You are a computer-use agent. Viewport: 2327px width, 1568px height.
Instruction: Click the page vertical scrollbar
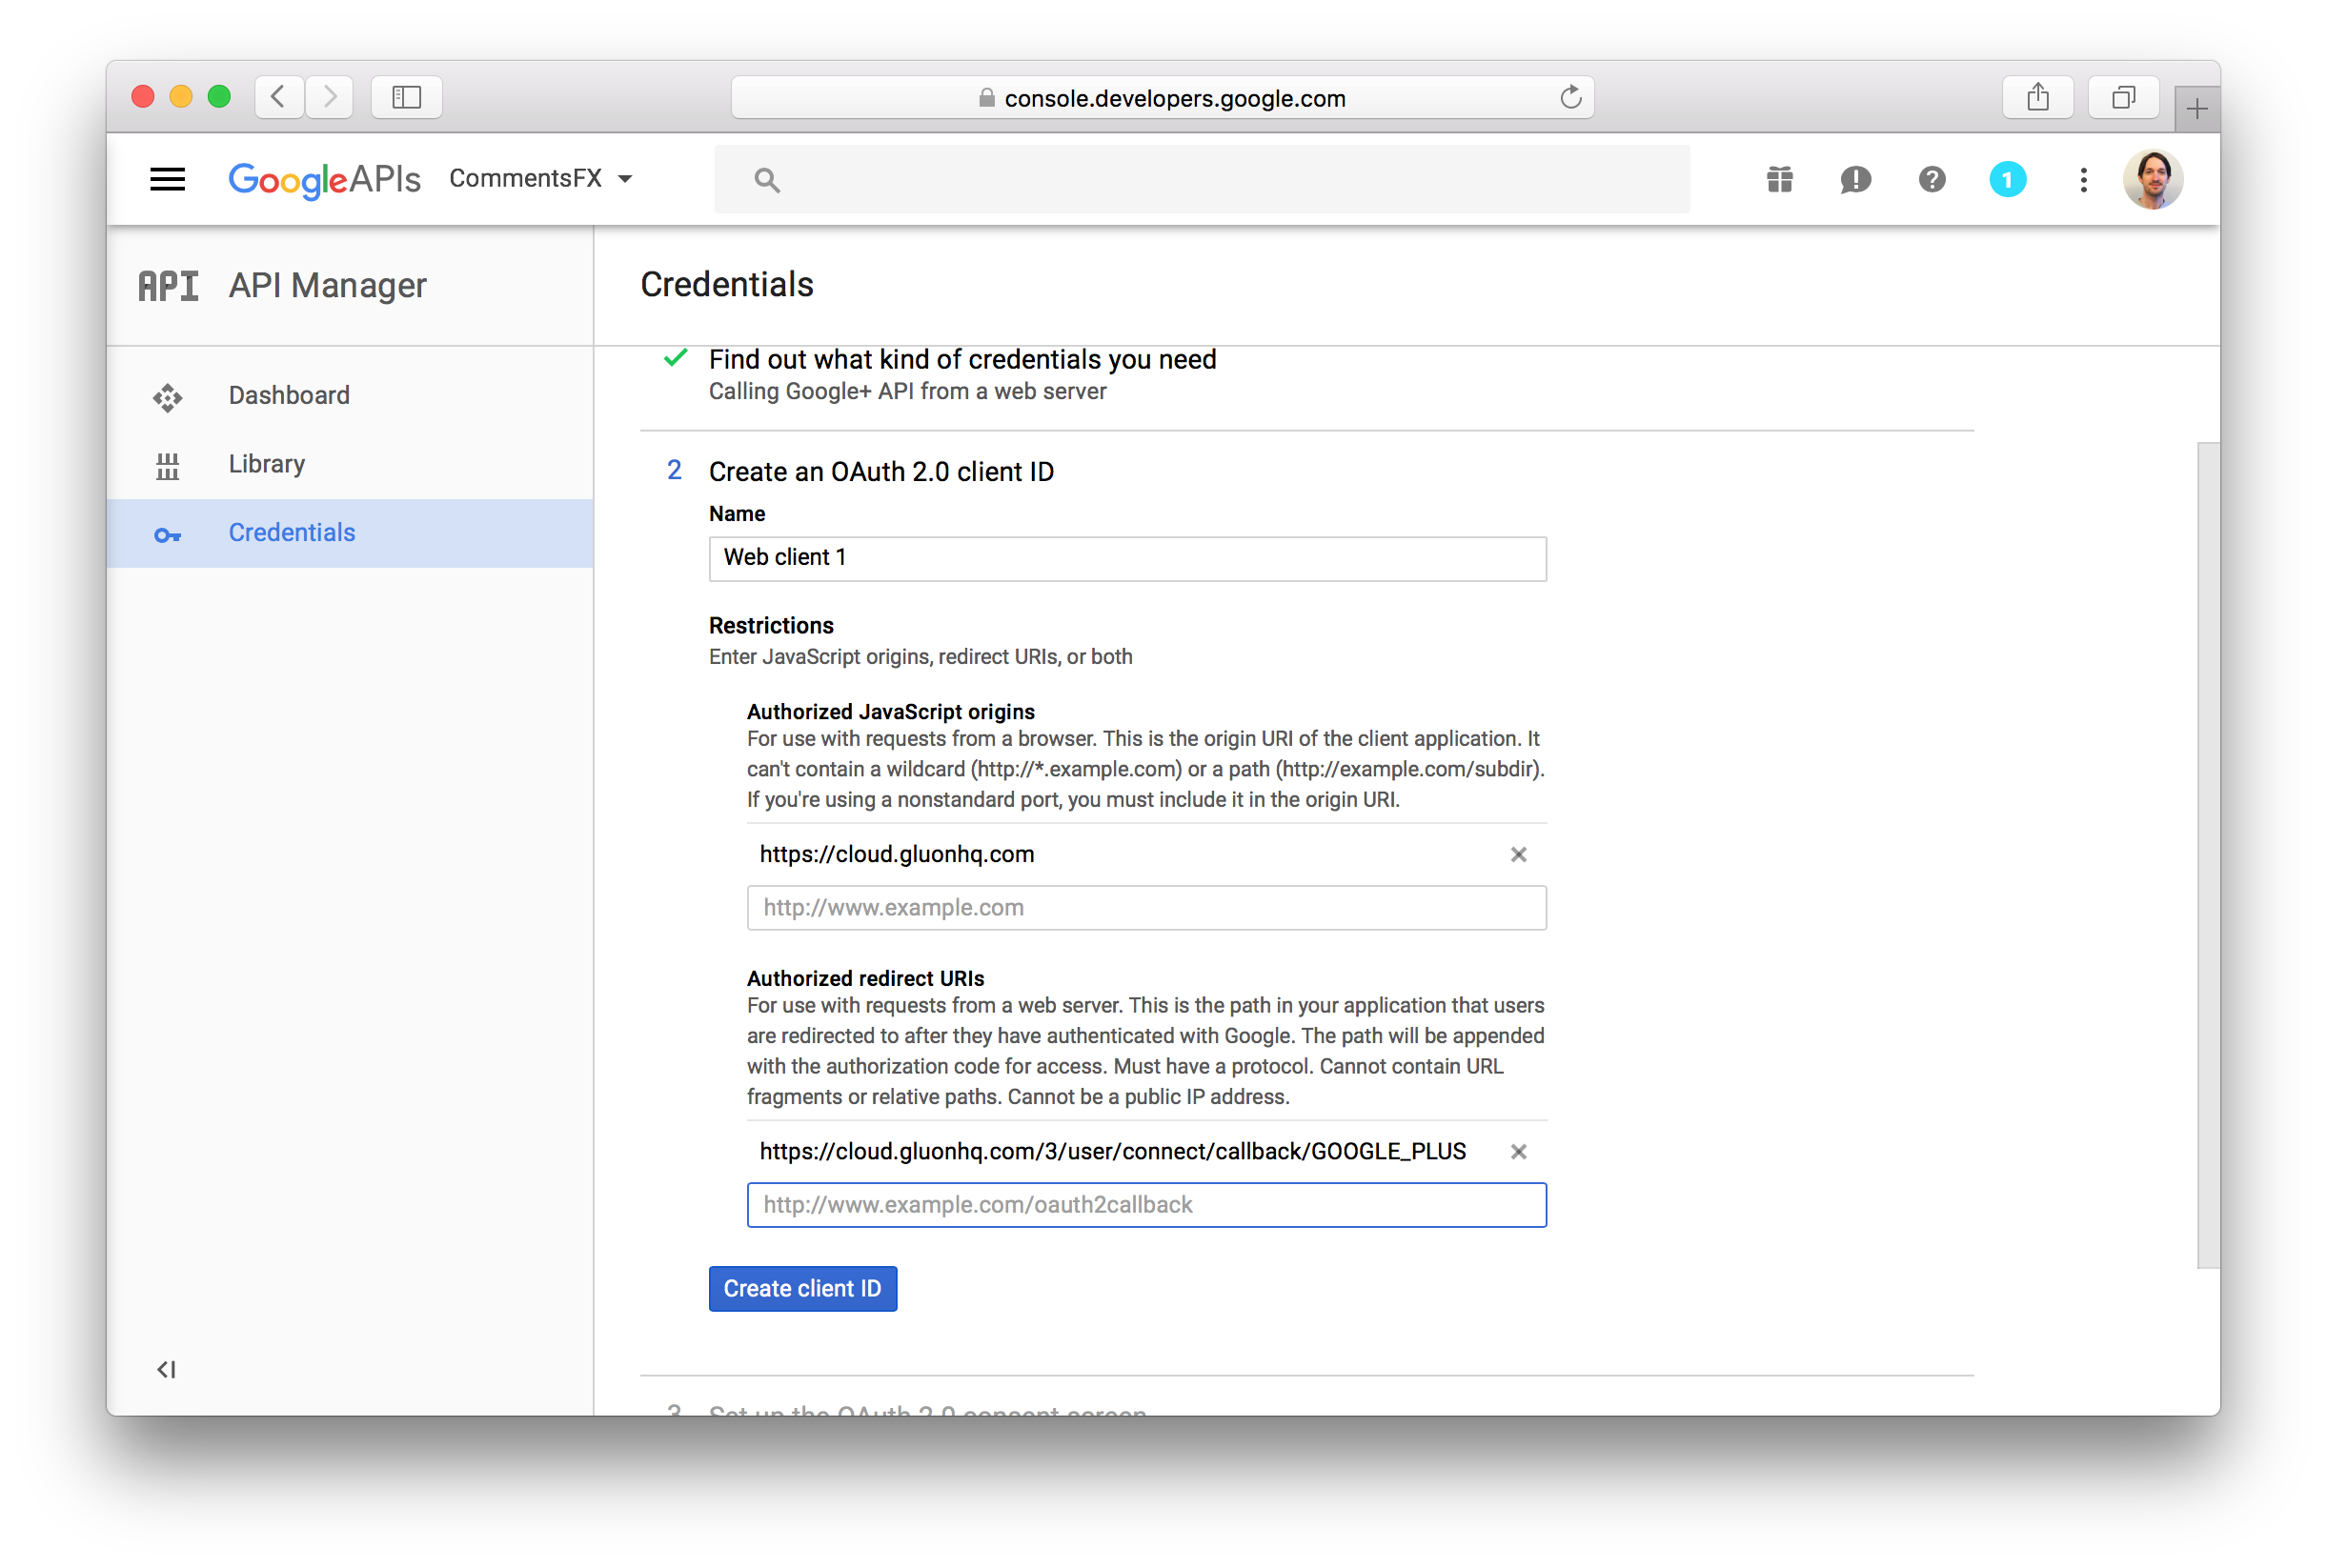tap(2207, 855)
